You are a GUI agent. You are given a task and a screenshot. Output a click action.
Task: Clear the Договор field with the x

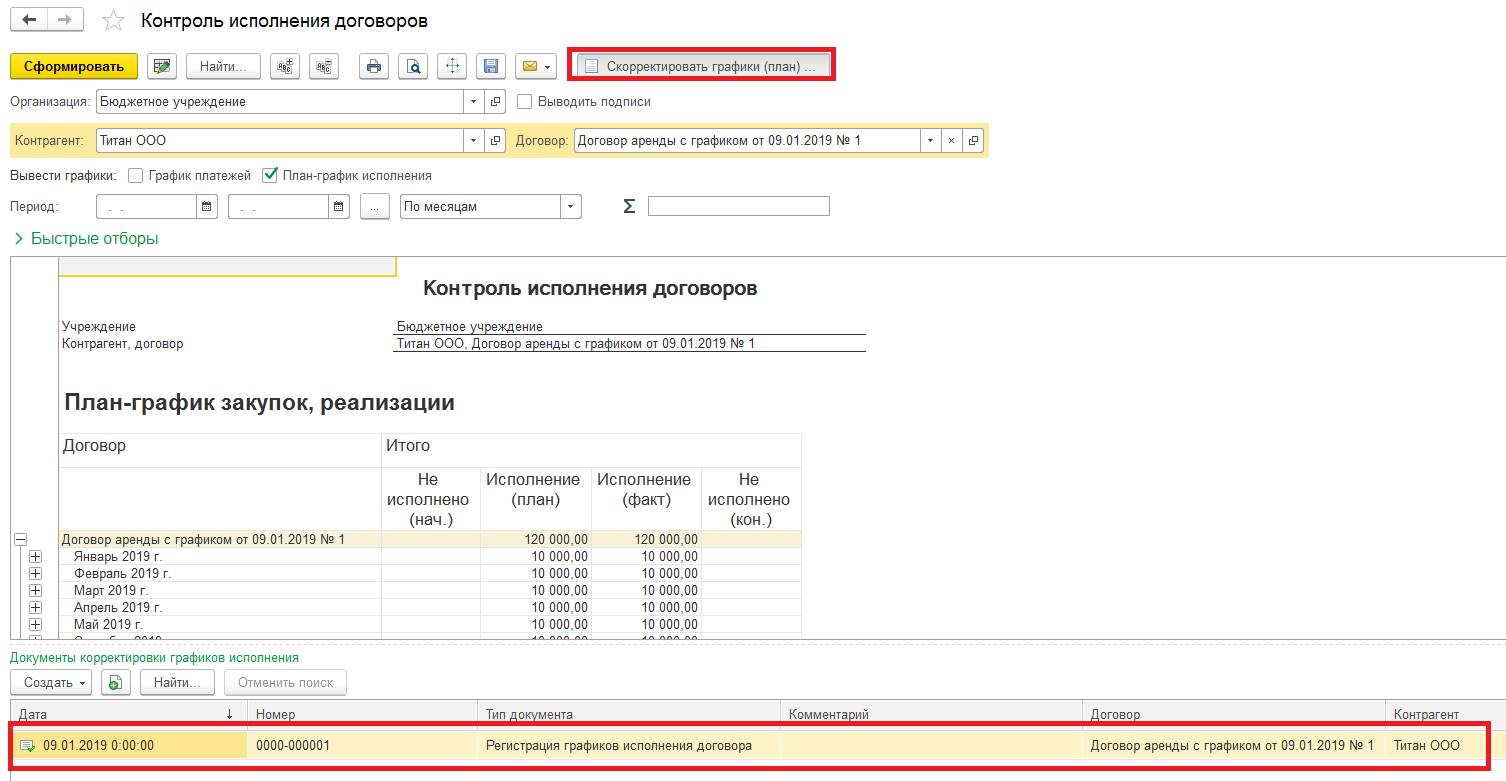coord(952,141)
